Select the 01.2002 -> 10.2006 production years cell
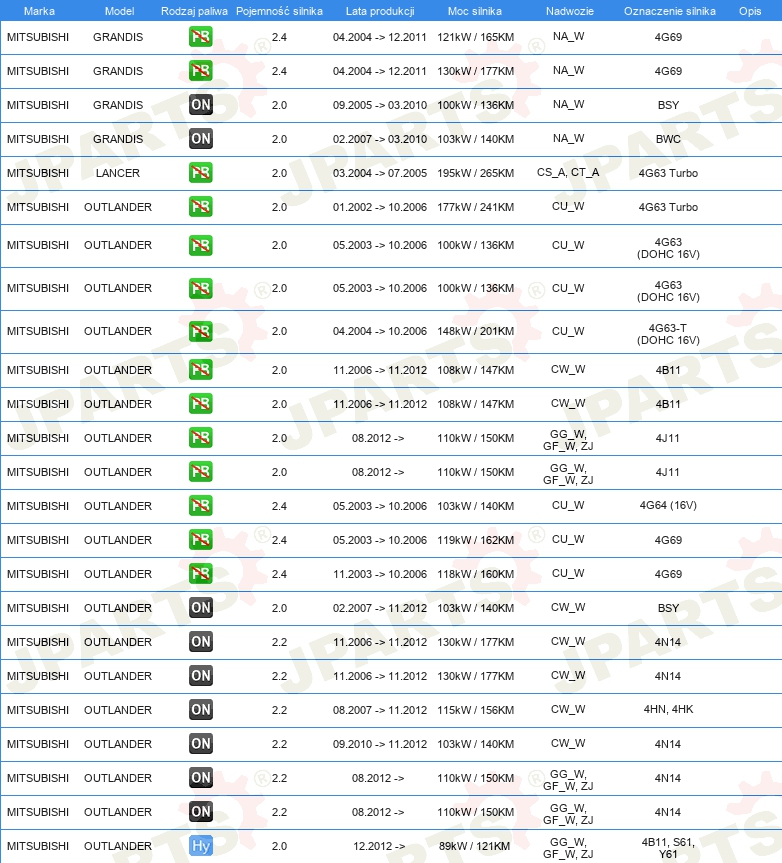Viewport: 782px width, 863px height. point(380,207)
